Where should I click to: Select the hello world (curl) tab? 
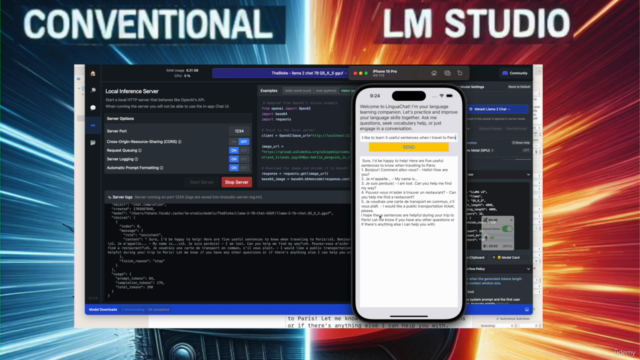(x=298, y=91)
